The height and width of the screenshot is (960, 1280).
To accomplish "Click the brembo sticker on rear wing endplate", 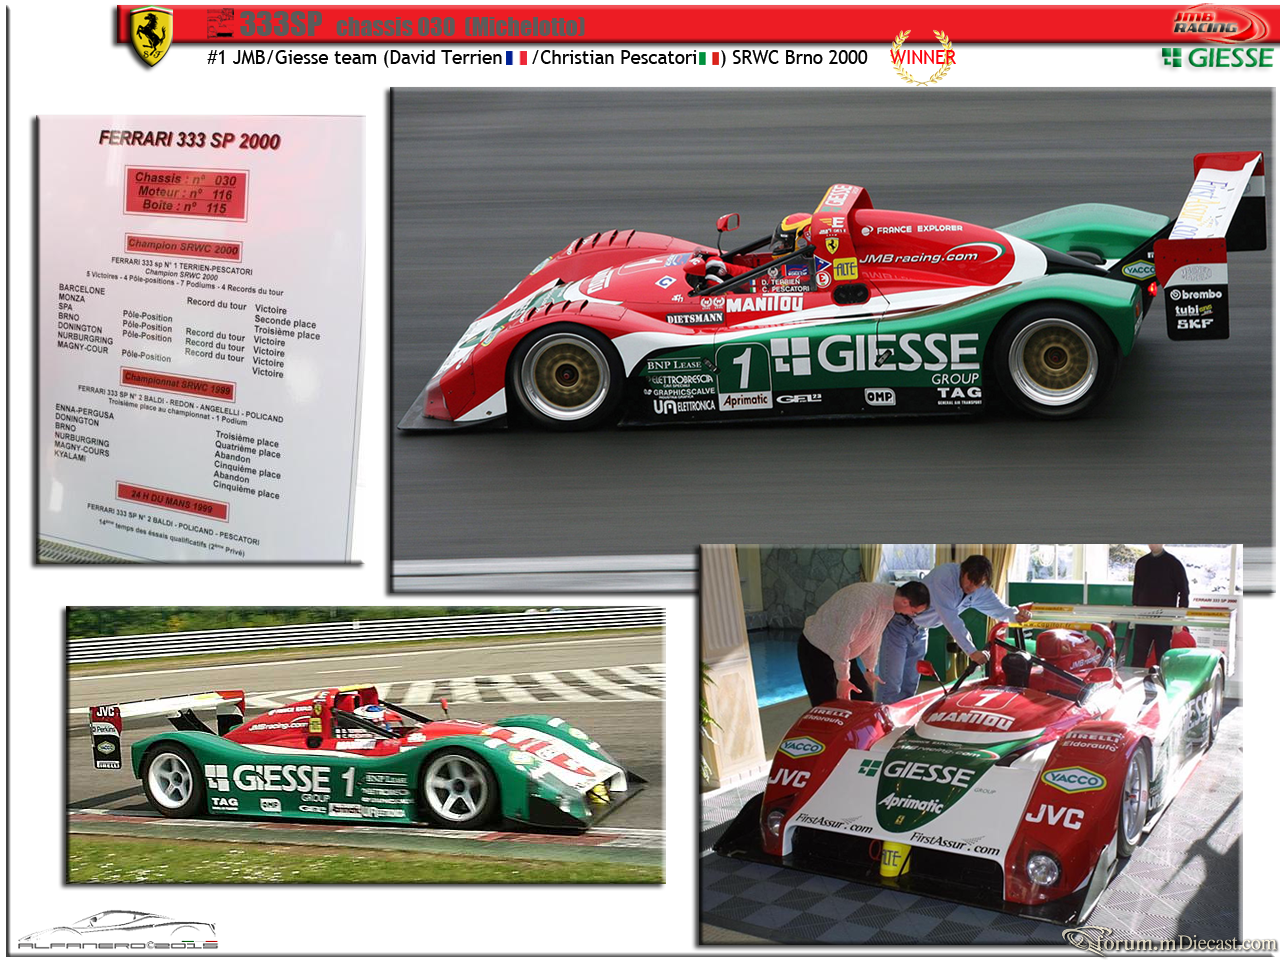I will coord(1196,294).
